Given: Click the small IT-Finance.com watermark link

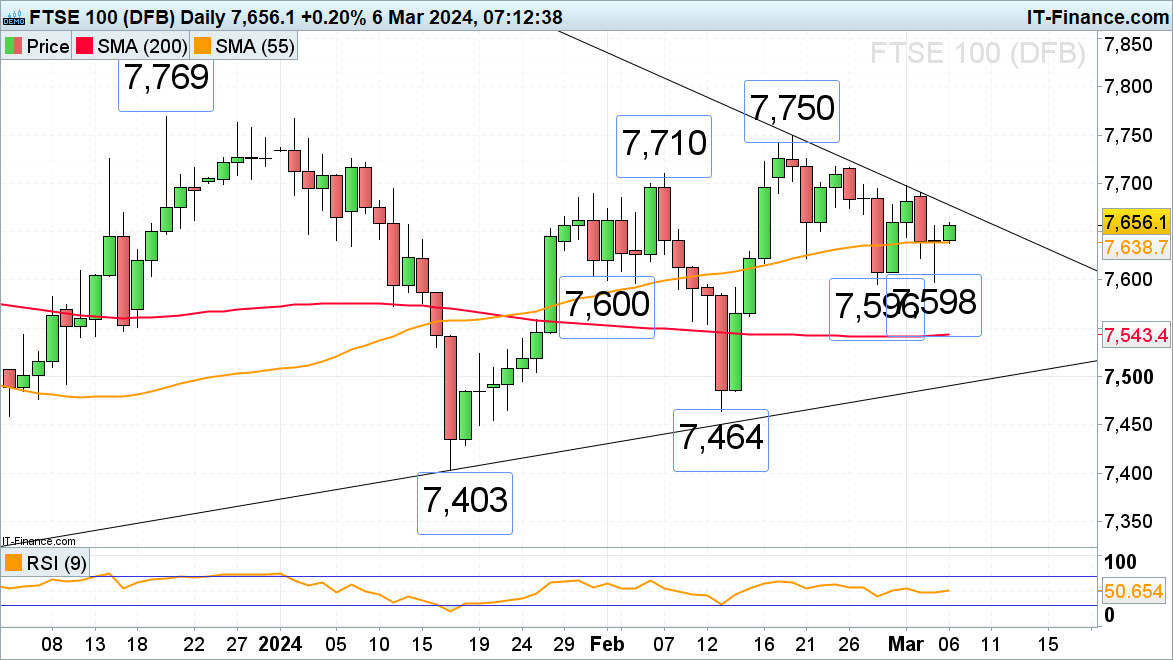Looking at the screenshot, I should click(x=39, y=541).
